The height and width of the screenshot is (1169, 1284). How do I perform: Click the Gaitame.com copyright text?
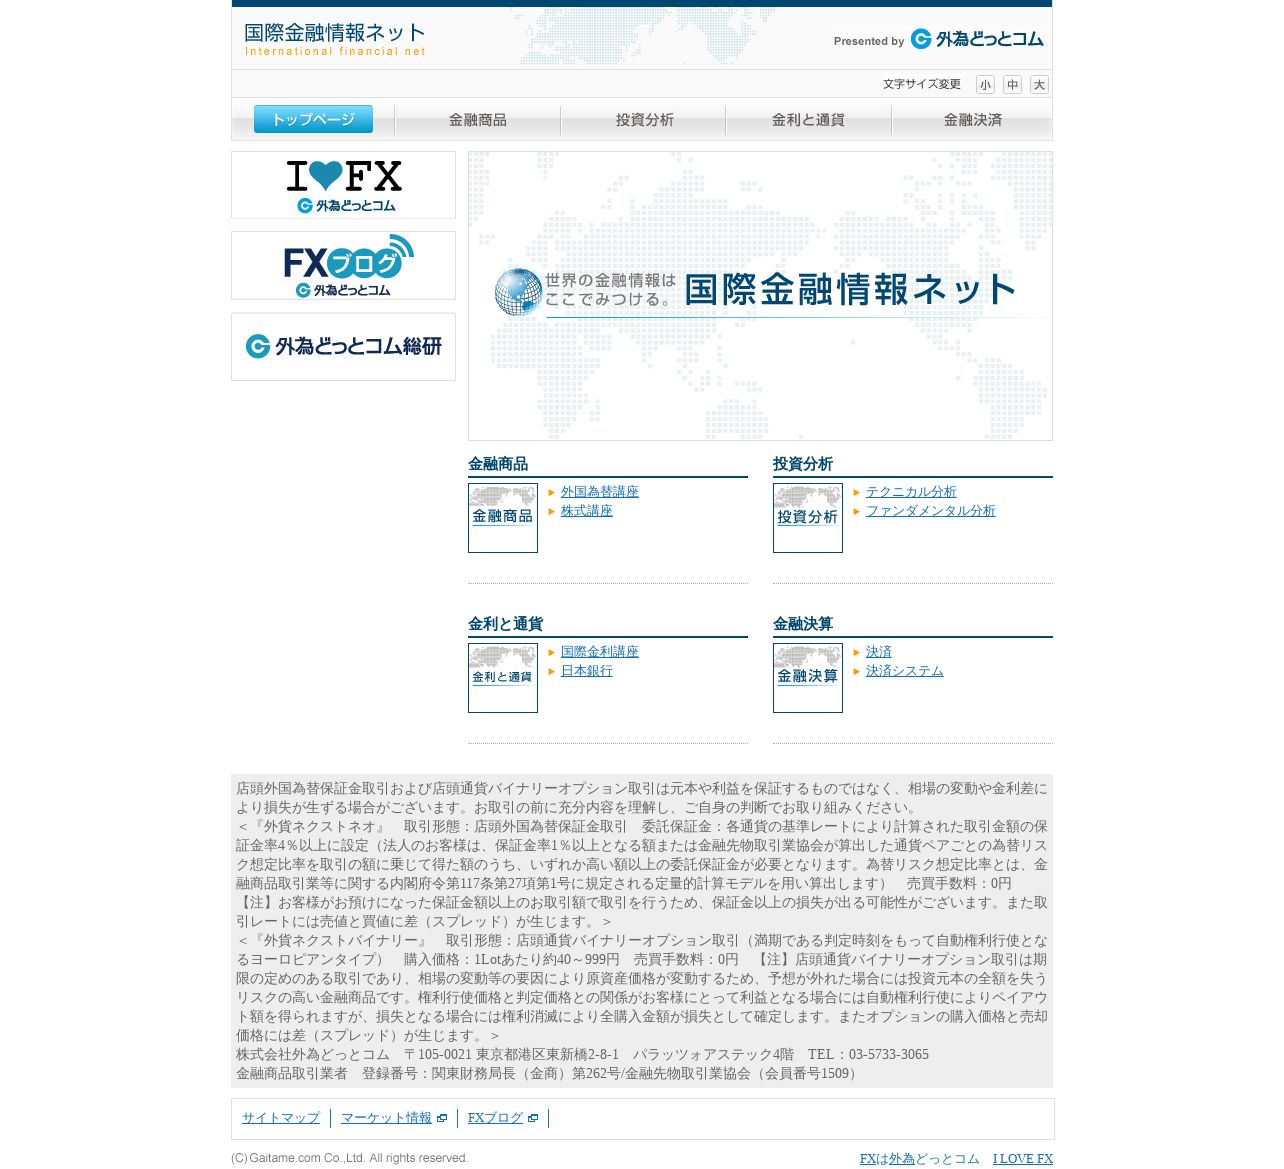pos(350,1158)
